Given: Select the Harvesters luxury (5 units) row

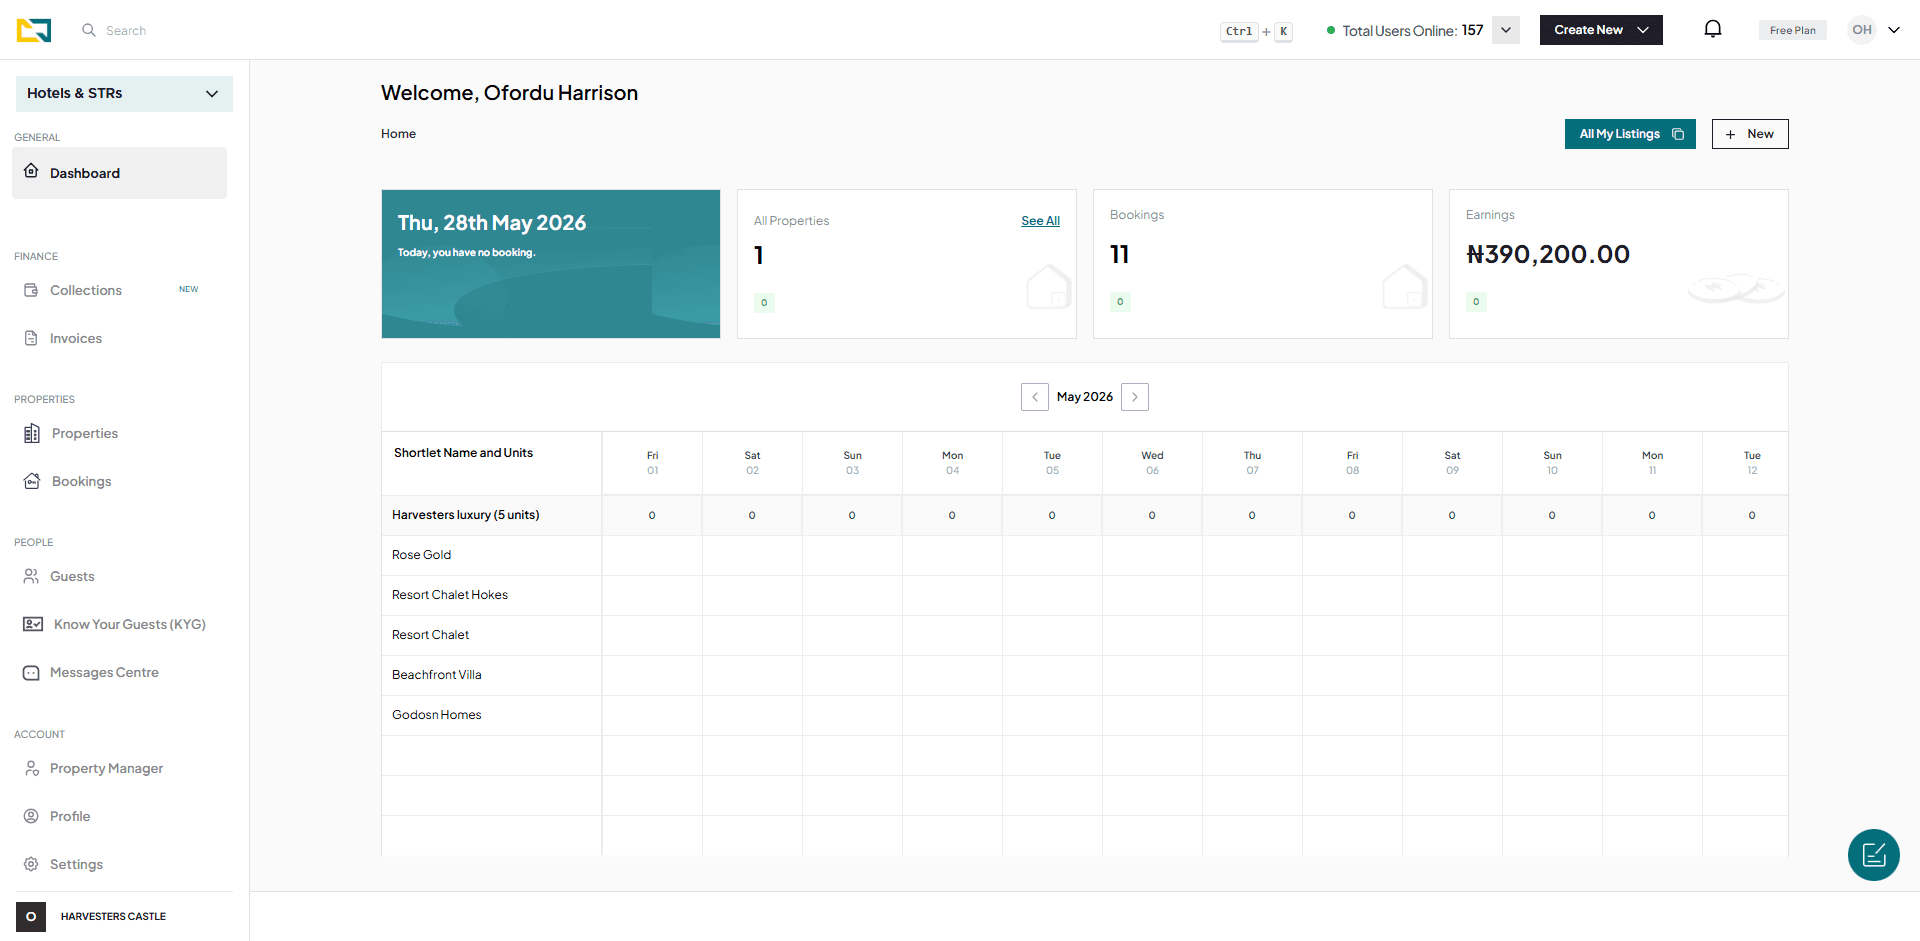Looking at the screenshot, I should point(1085,515).
